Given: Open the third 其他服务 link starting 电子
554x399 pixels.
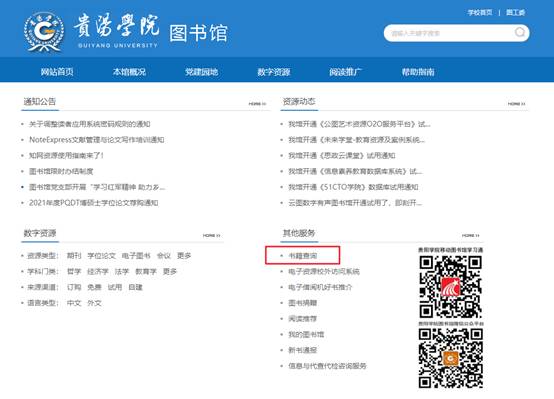Looking at the screenshot, I should pyautogui.click(x=320, y=287).
